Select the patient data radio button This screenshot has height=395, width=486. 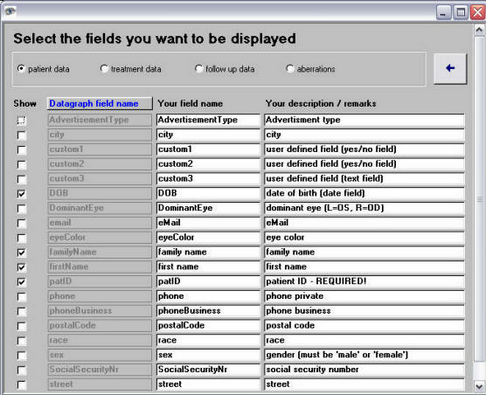click(x=21, y=69)
